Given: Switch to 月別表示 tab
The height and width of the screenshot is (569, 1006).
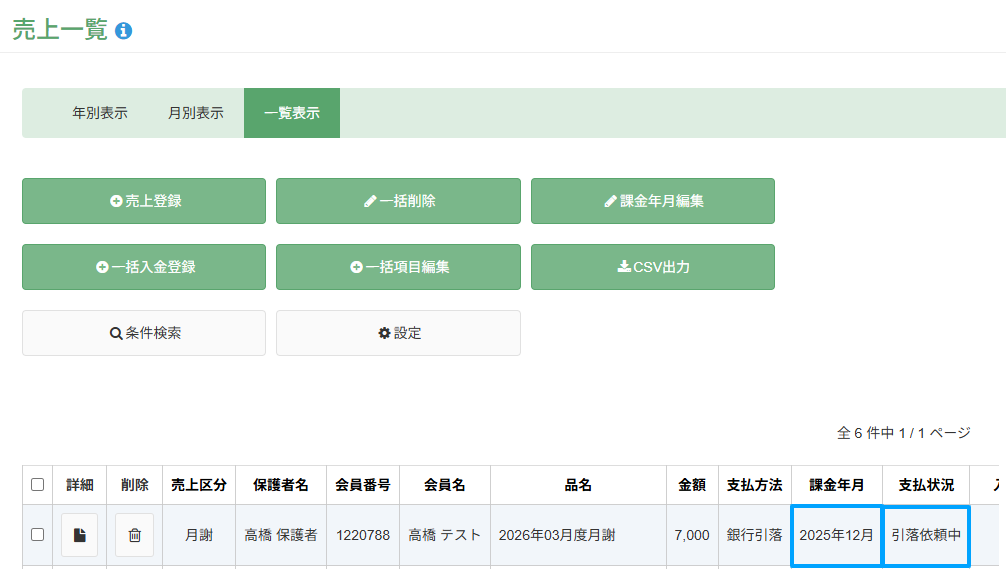Looking at the screenshot, I should [x=196, y=113].
